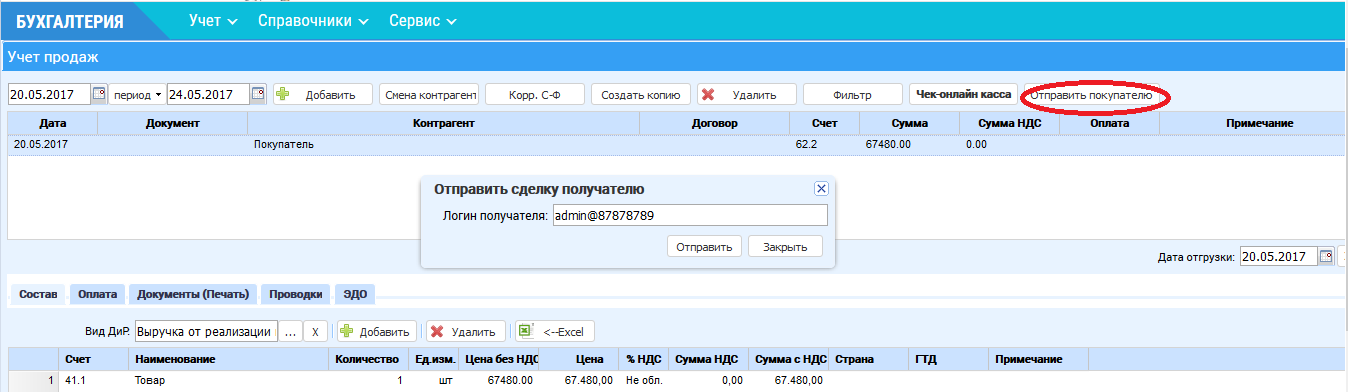Sort by the Документ column header
The height and width of the screenshot is (392, 1348).
173,123
